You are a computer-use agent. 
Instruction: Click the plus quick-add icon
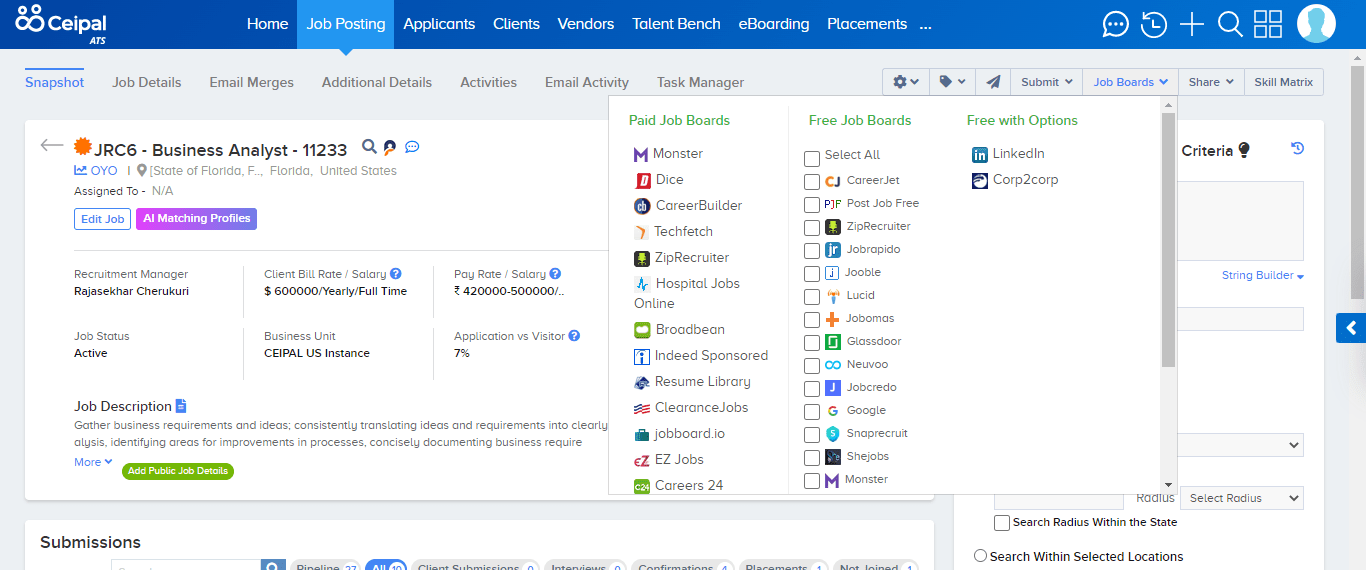(x=1192, y=24)
